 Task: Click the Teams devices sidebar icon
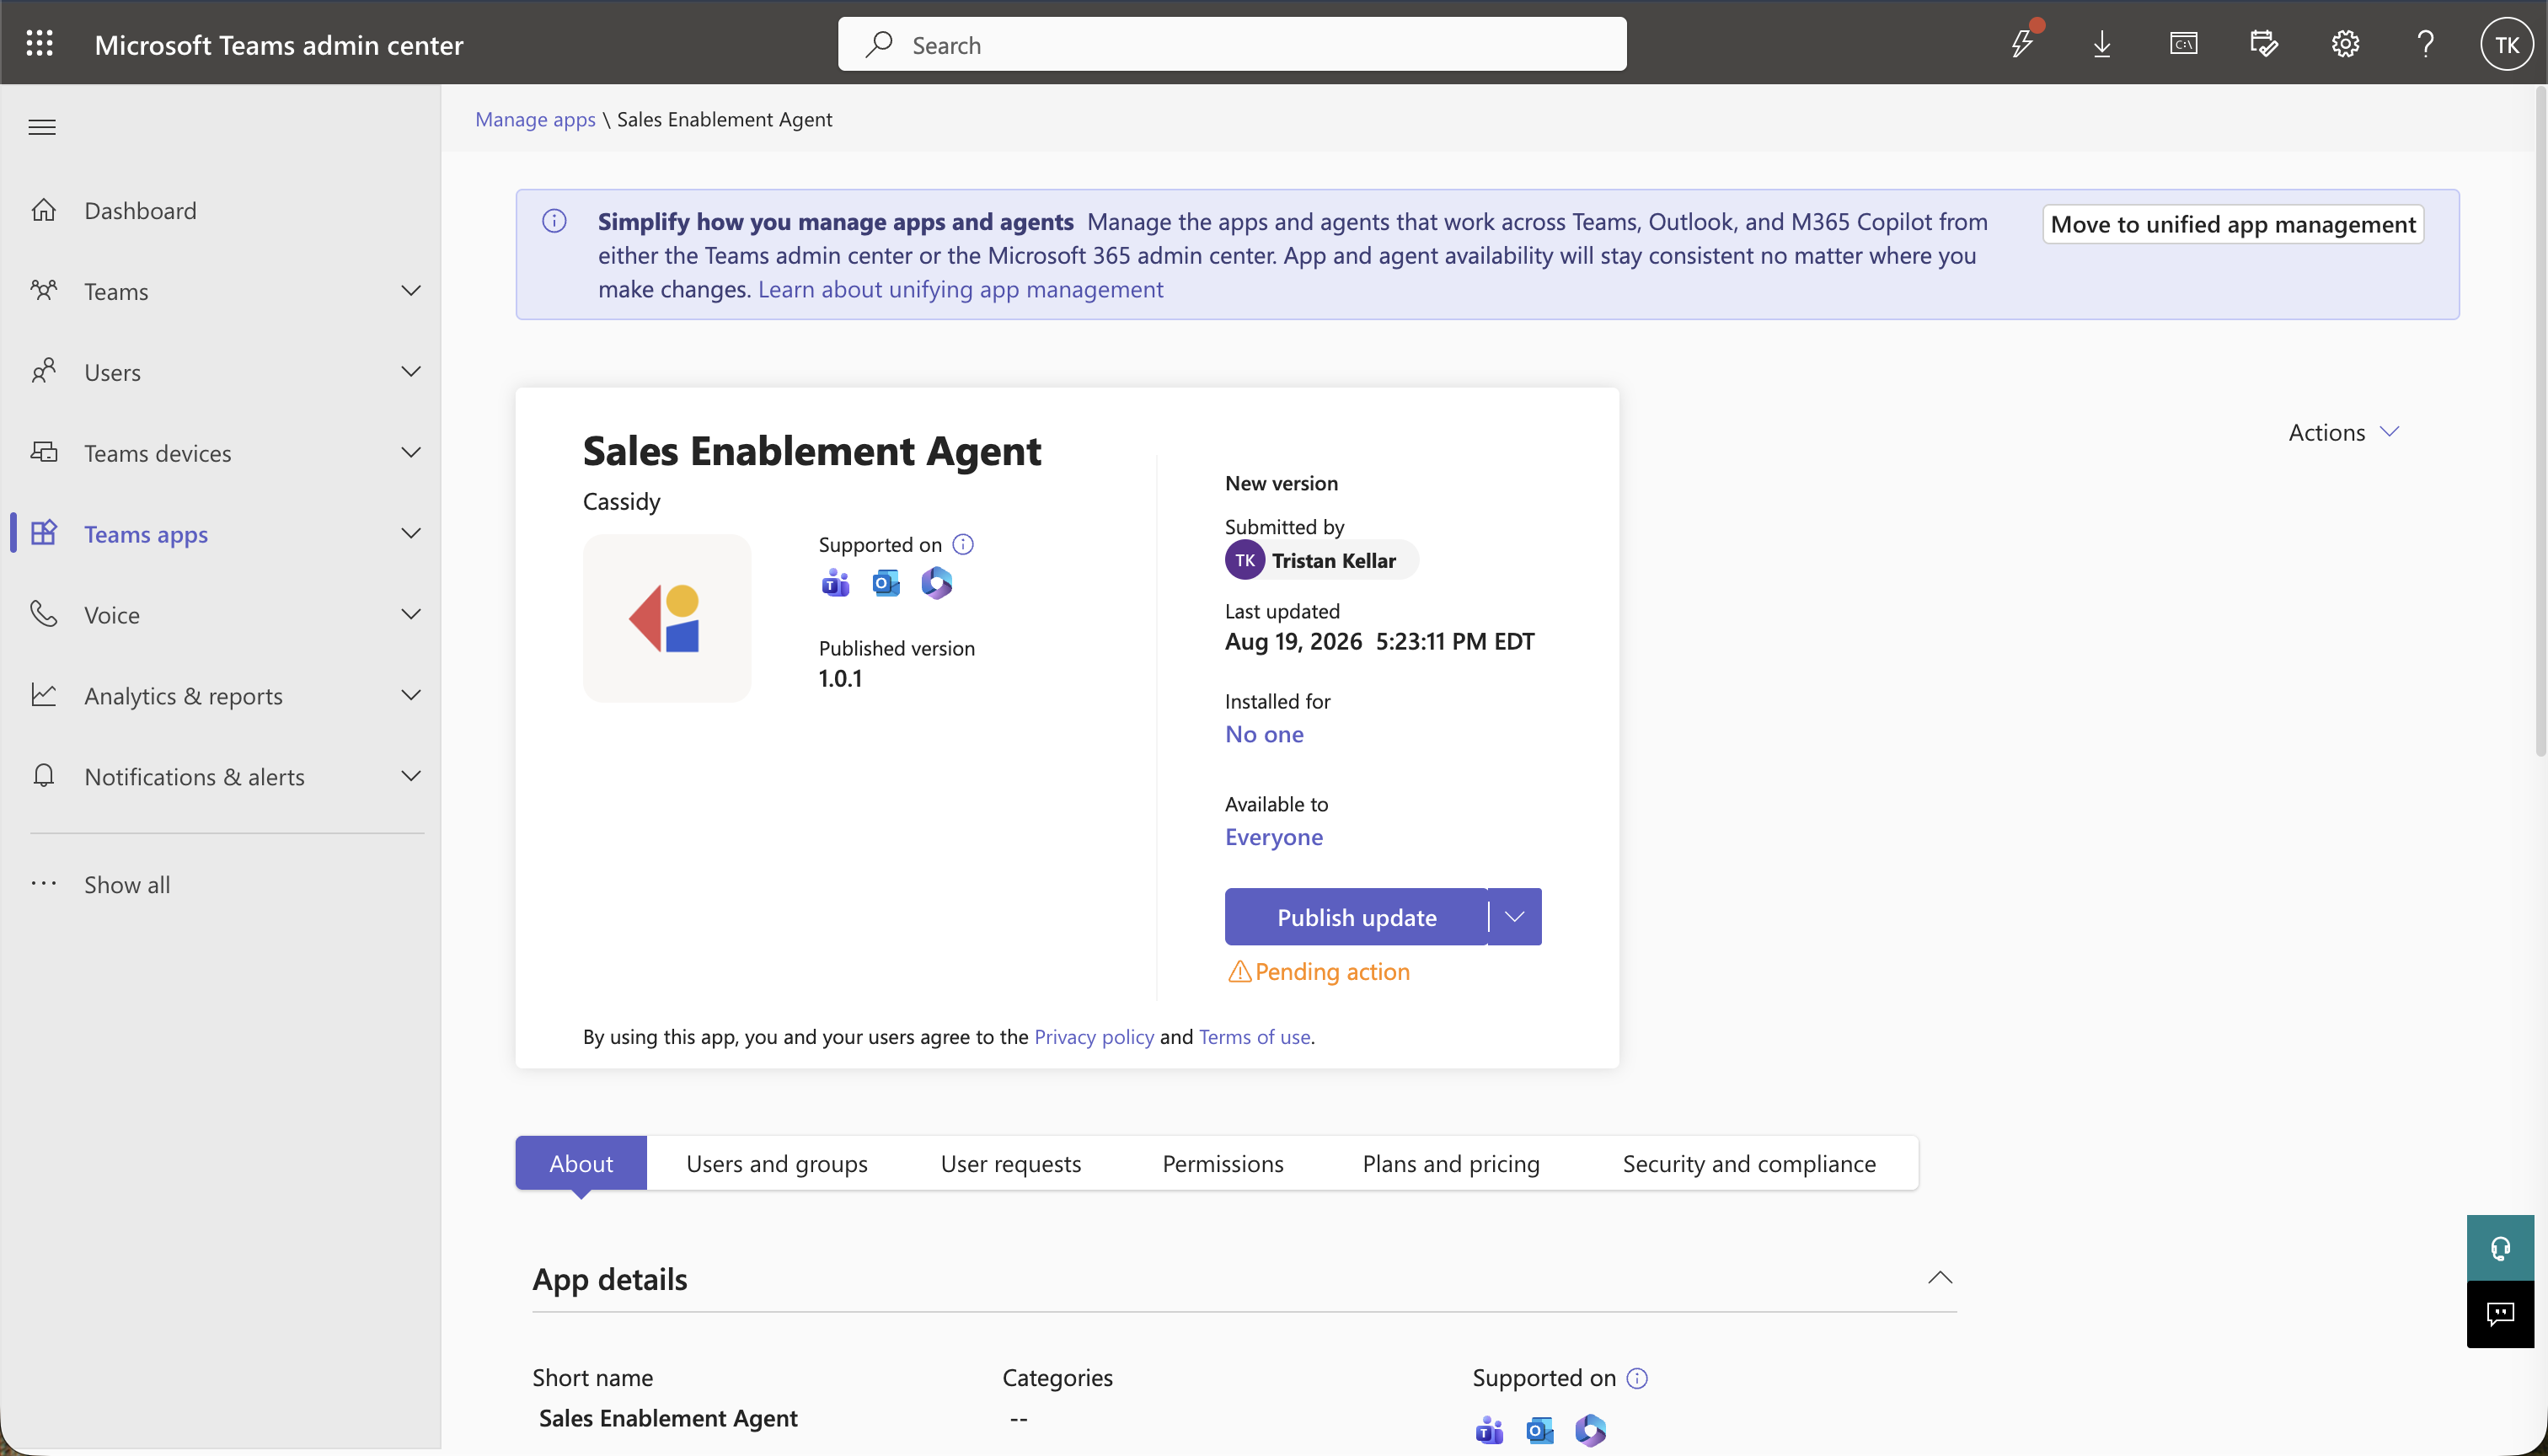pos(43,453)
